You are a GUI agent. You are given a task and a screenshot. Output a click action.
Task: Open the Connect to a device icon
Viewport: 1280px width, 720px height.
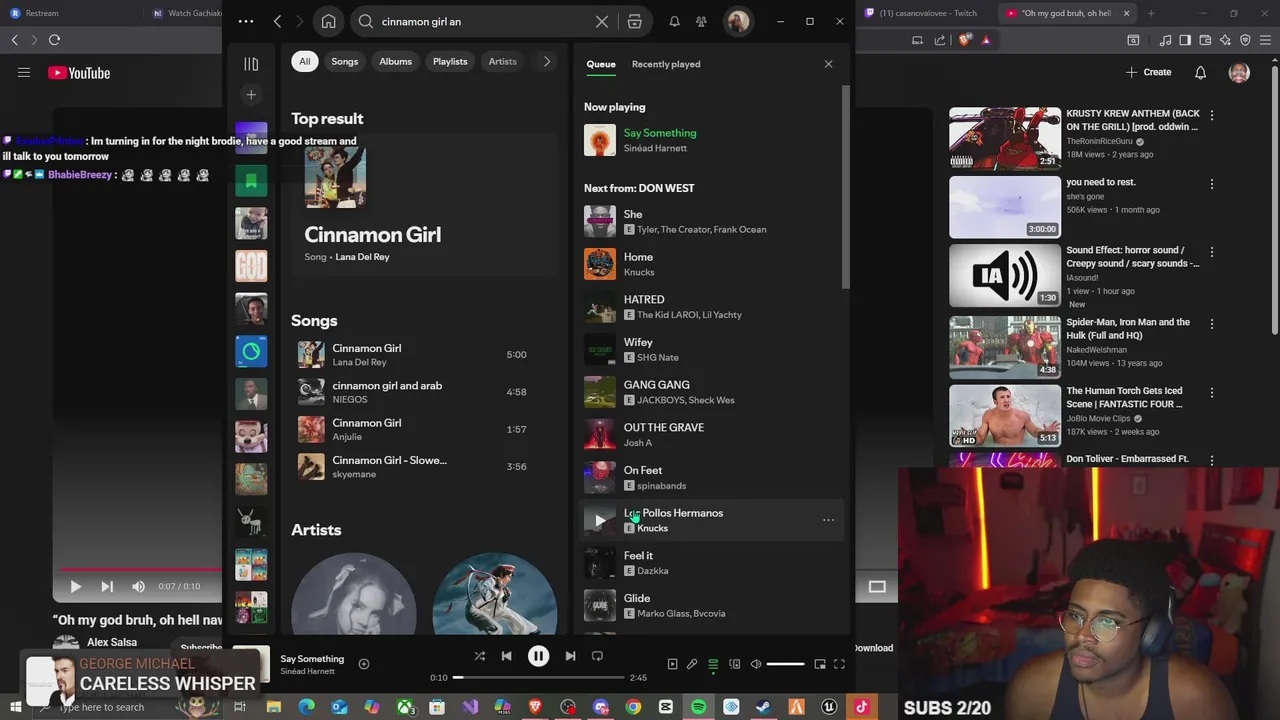(x=734, y=664)
